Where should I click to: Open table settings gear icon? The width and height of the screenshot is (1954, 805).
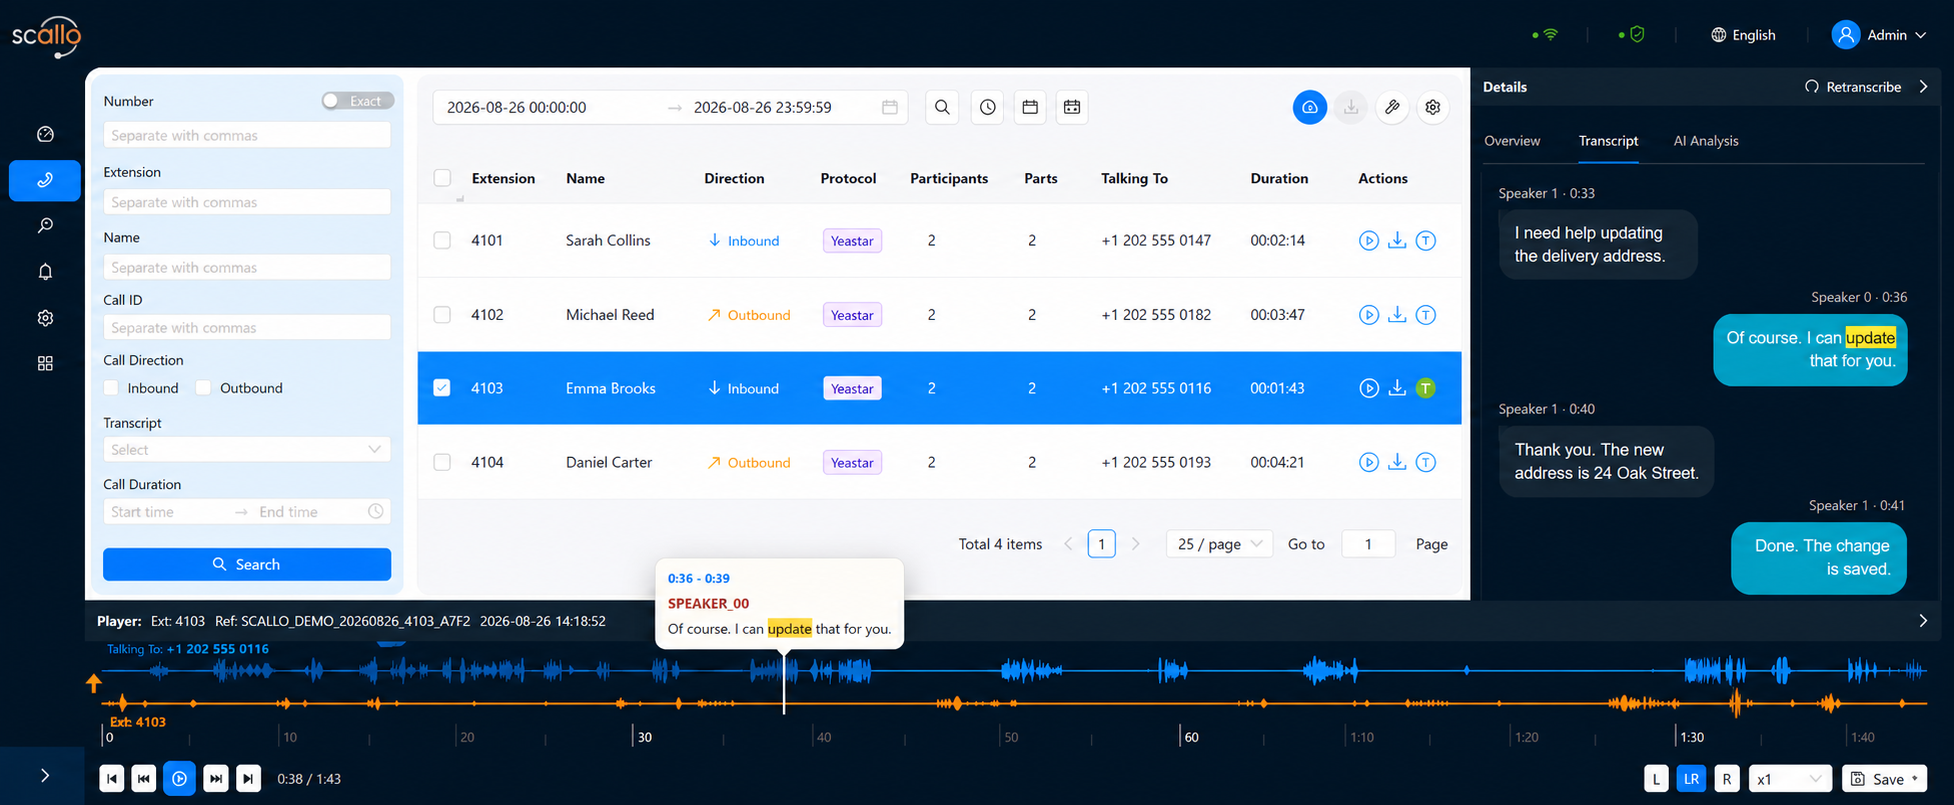click(x=1433, y=107)
